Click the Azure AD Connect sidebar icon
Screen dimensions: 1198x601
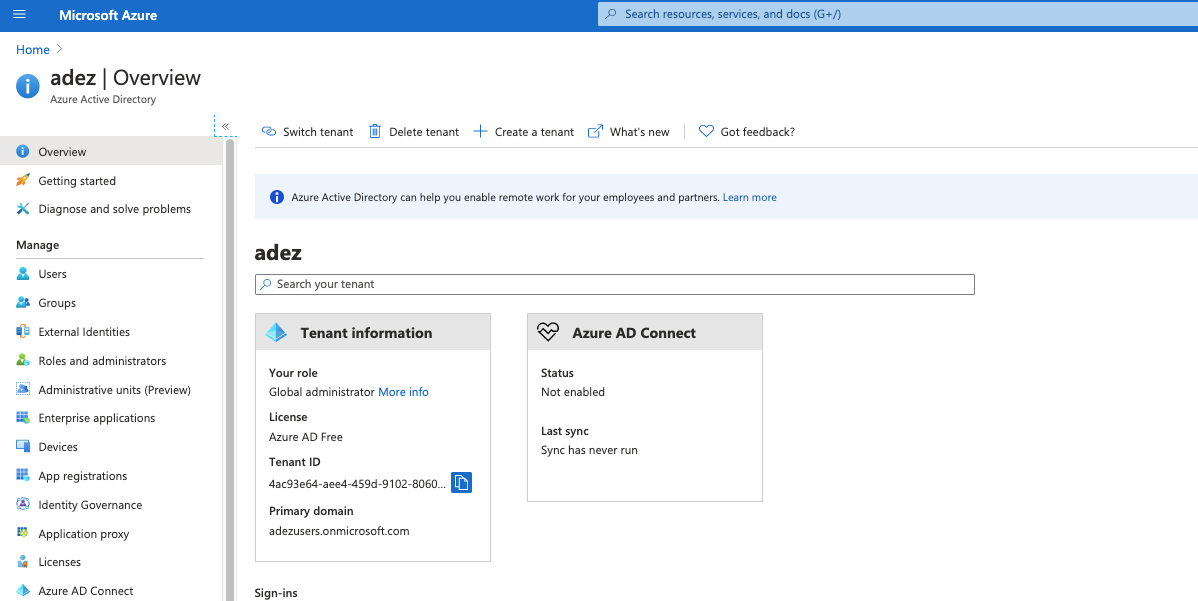pos(23,590)
